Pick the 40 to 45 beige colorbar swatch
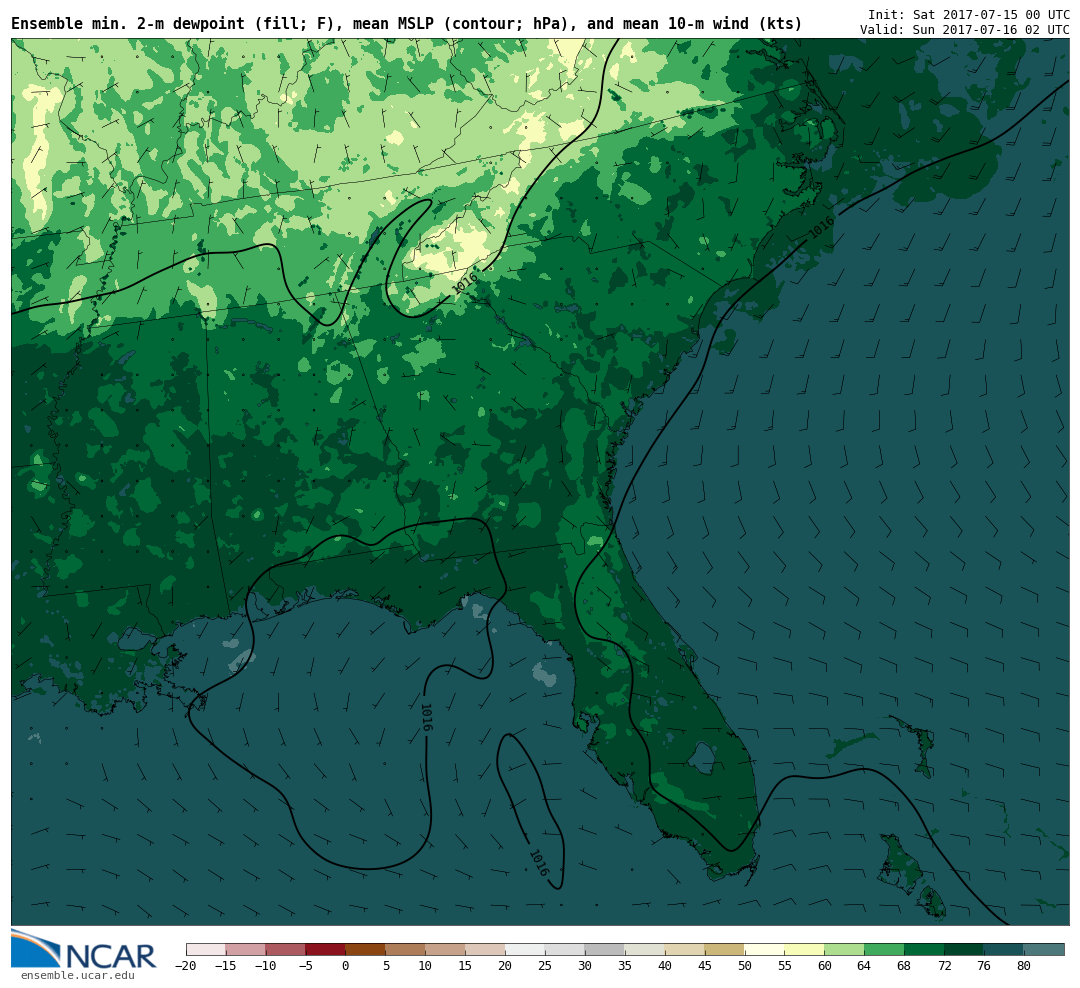The height and width of the screenshot is (988, 1080). [685, 949]
